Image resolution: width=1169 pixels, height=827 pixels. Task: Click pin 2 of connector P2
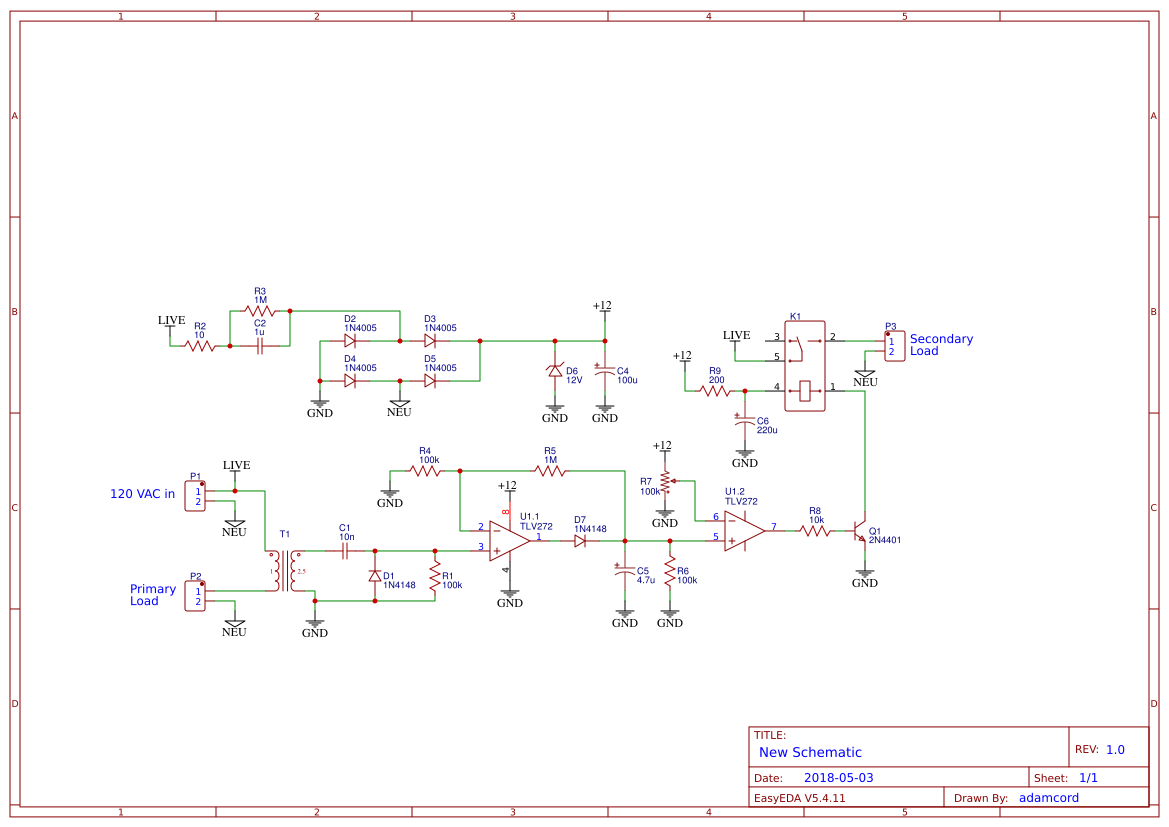point(196,601)
